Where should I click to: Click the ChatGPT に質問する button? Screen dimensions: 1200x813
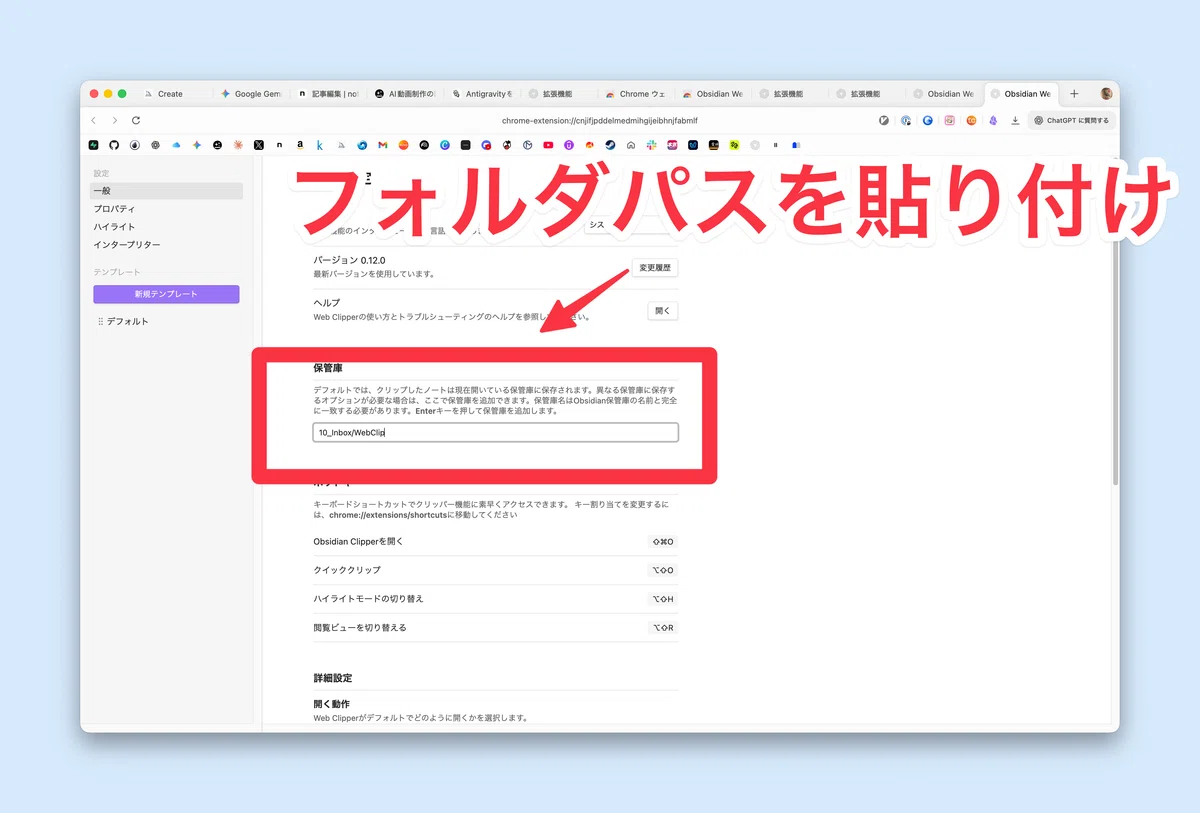pos(1072,120)
